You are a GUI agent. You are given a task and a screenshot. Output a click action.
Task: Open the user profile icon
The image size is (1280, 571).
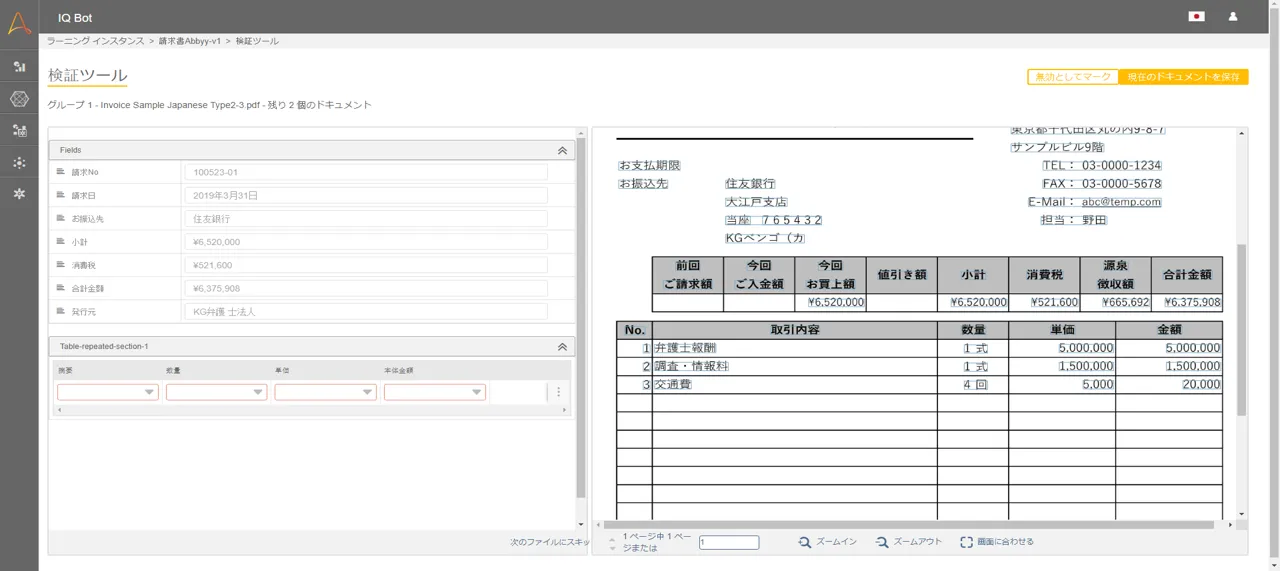1233,17
